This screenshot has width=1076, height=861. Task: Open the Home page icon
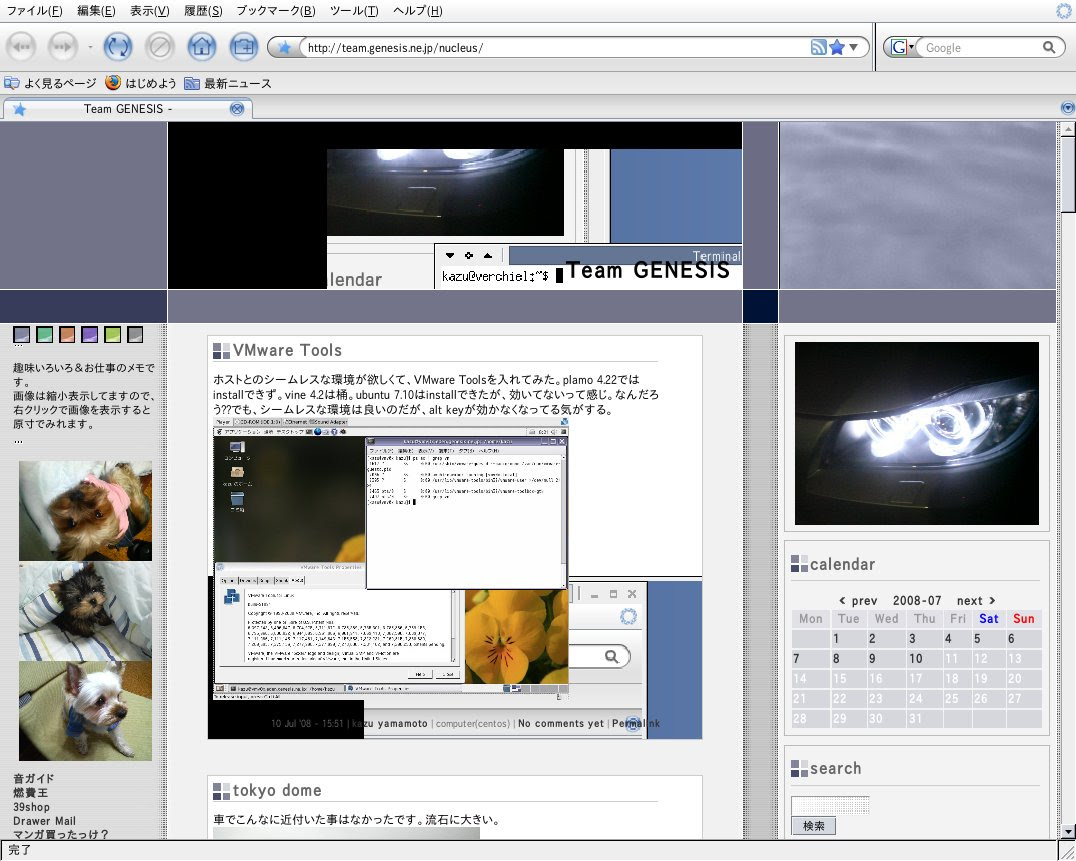tap(202, 47)
